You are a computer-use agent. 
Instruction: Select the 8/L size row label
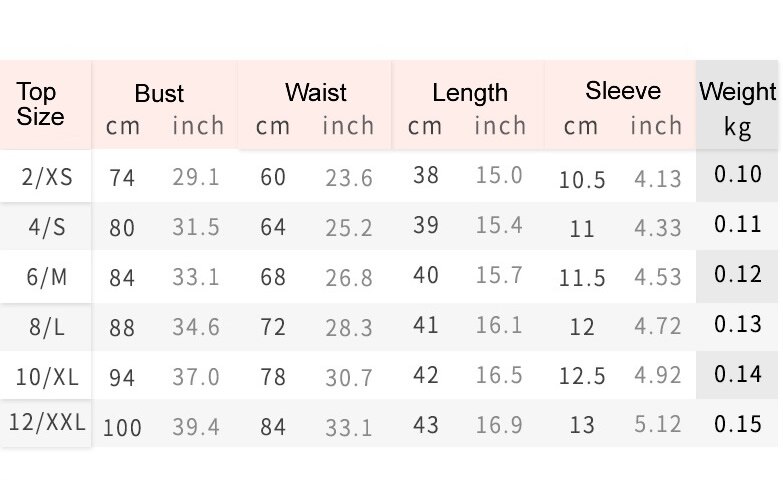(47, 327)
